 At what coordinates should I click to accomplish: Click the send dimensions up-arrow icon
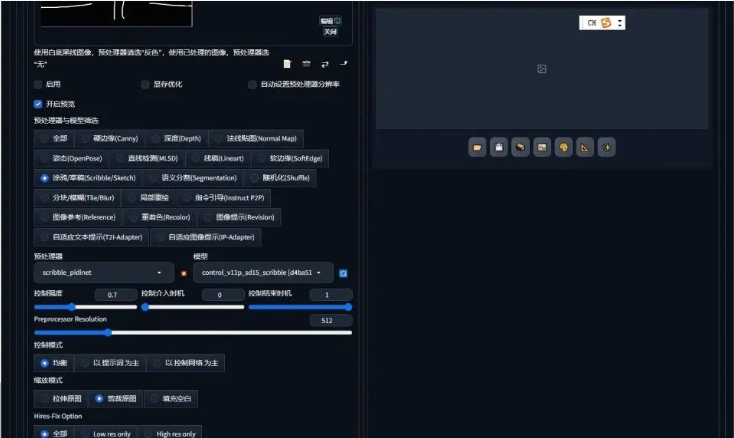[x=344, y=63]
